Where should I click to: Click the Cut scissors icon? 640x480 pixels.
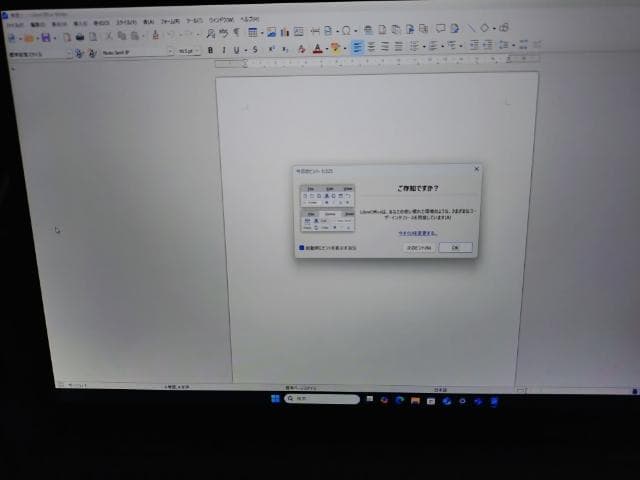tap(109, 36)
